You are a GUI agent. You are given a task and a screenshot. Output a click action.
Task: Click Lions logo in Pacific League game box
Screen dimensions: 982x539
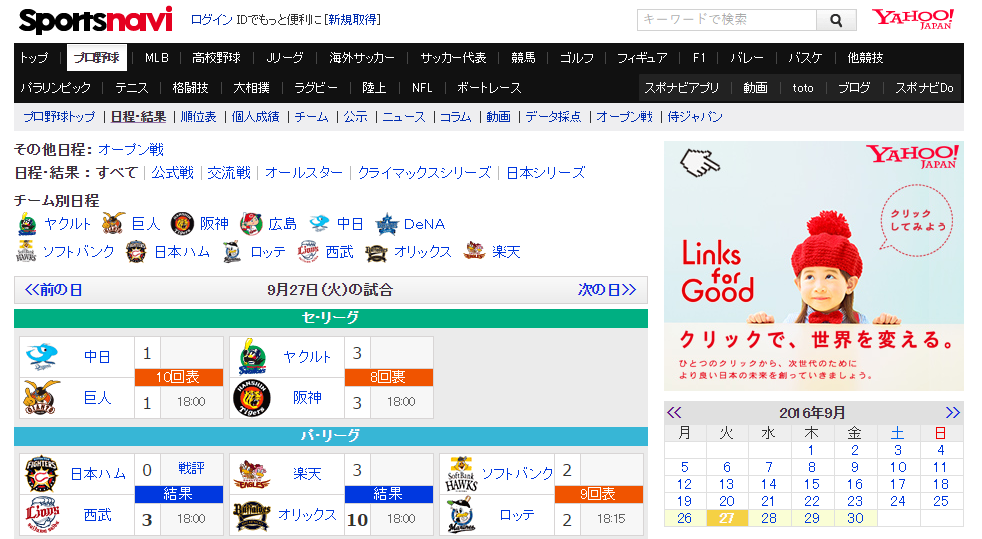pyautogui.click(x=41, y=515)
